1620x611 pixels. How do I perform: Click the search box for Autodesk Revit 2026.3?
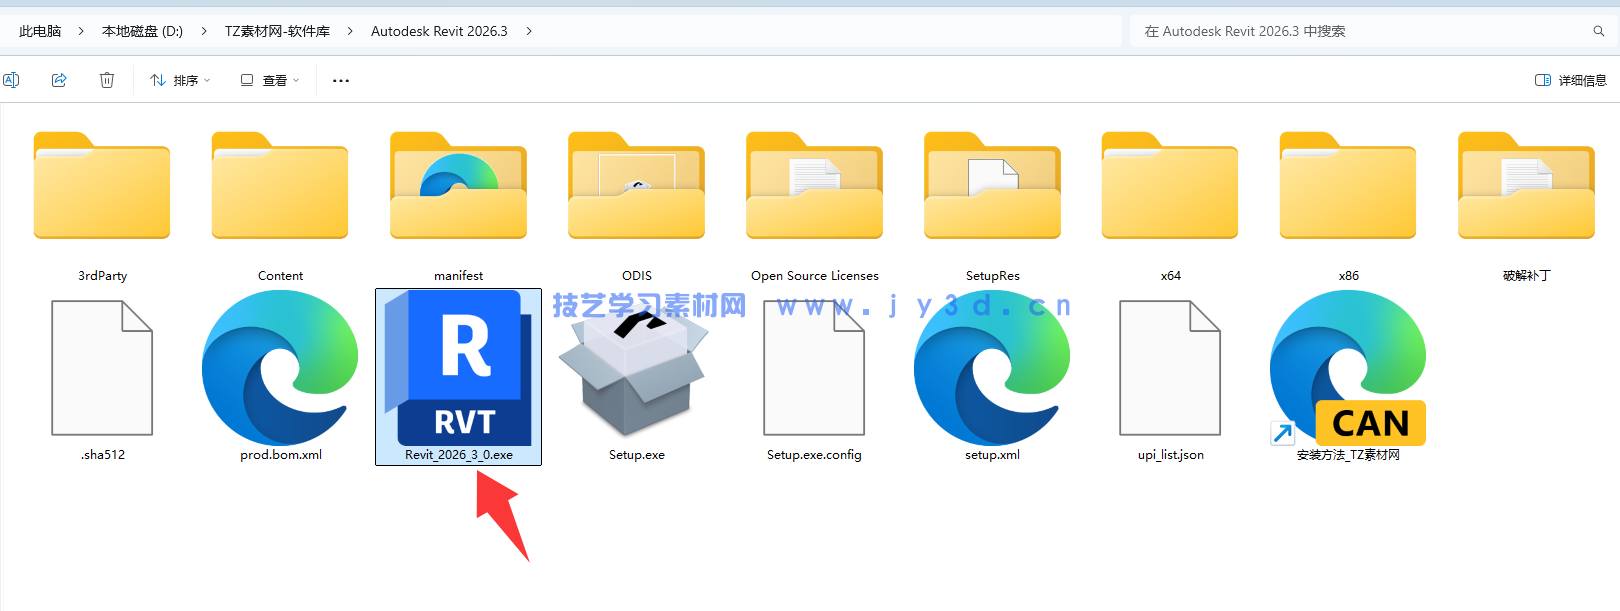pos(1374,31)
